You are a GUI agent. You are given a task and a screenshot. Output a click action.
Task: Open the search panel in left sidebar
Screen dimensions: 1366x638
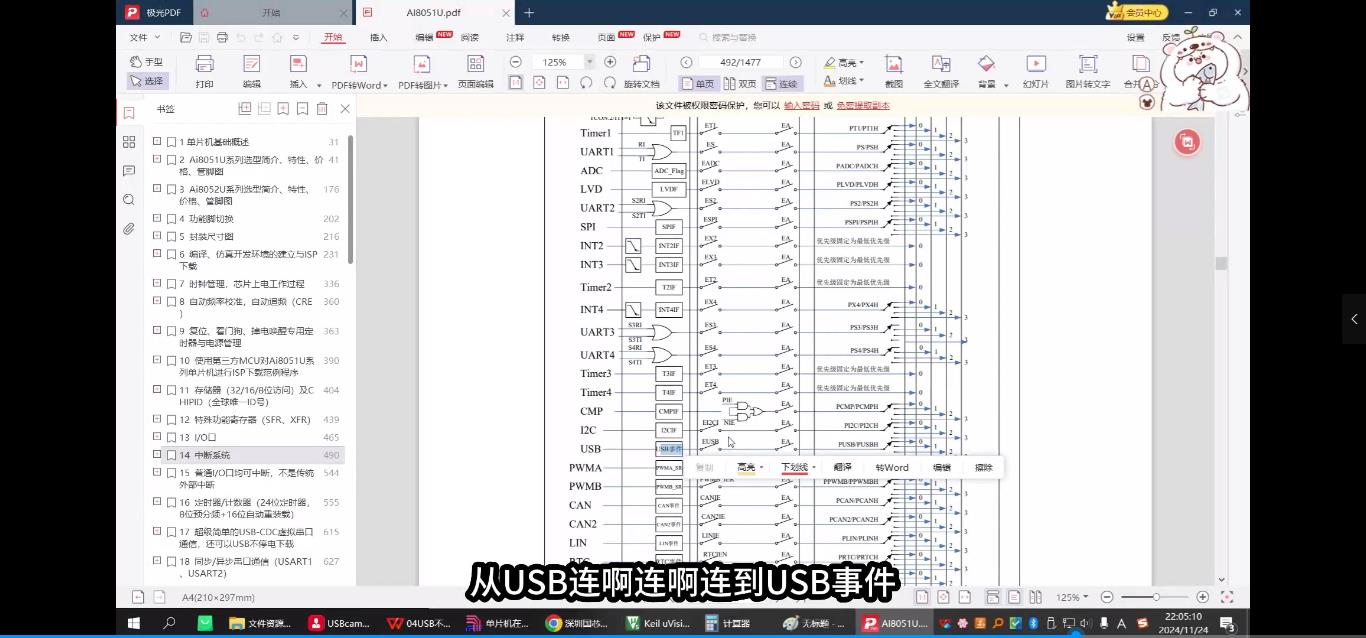128,200
